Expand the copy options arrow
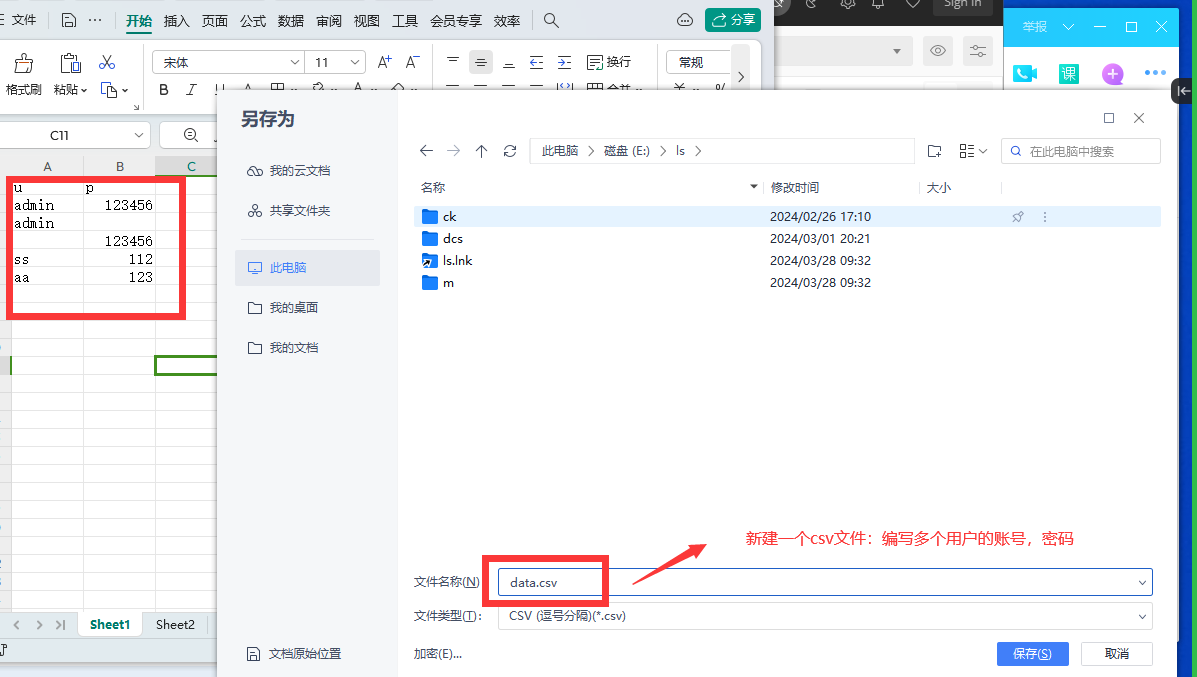 [125, 90]
